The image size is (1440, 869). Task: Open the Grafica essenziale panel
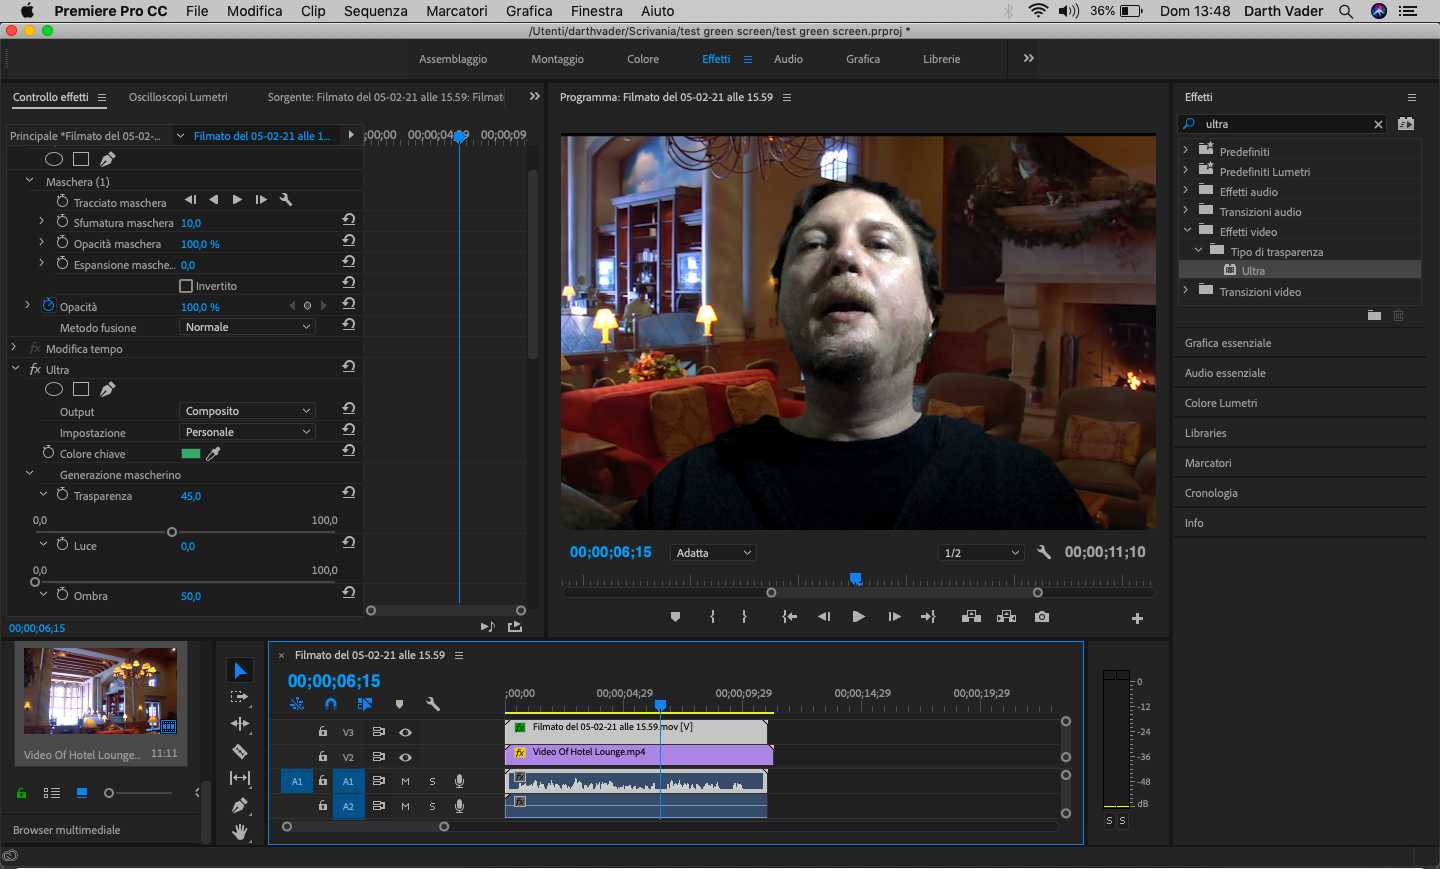1228,343
